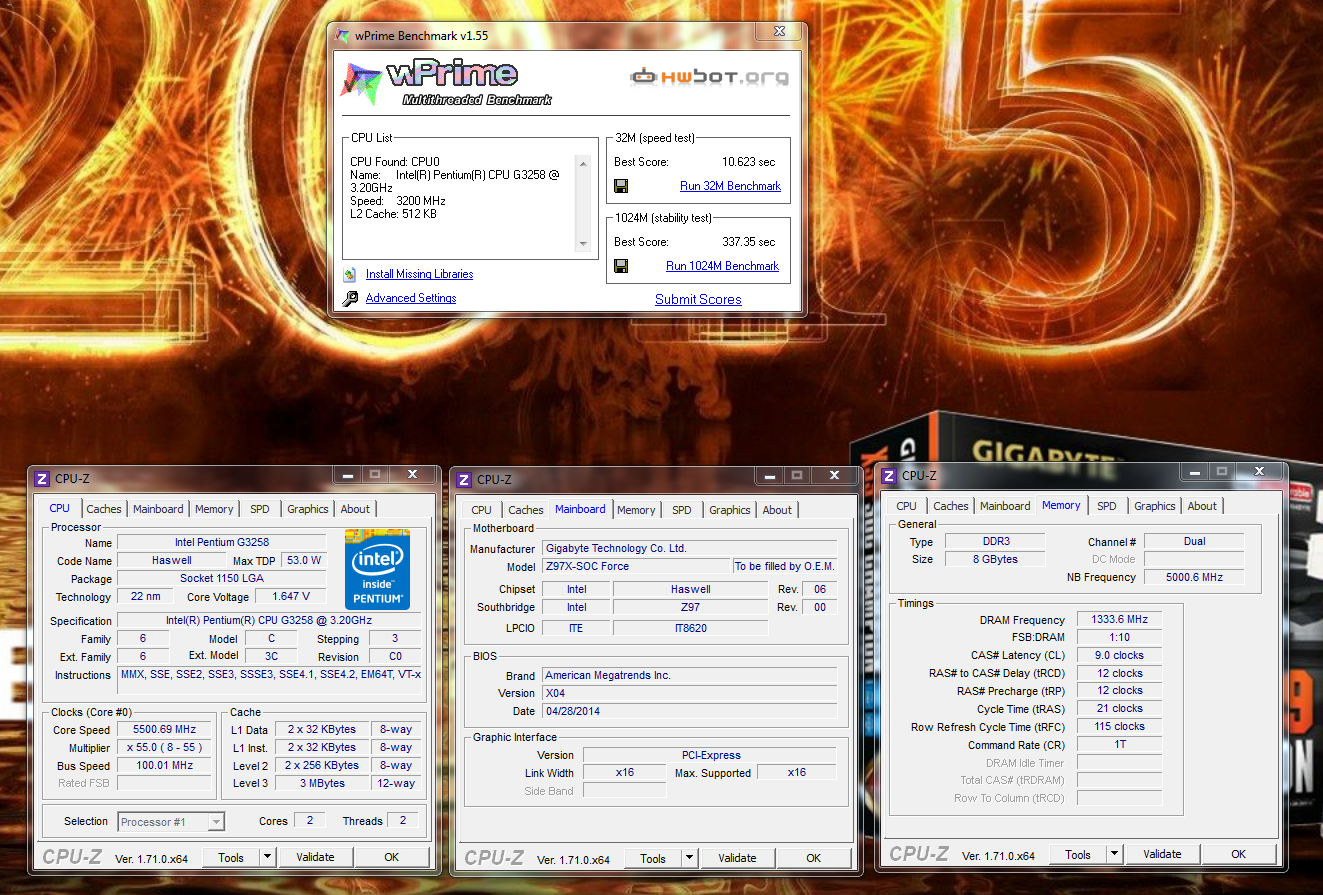Screen dimensions: 1323x895
Task: Expand Tools dropdown arrow in Mainboard window
Action: (x=689, y=858)
